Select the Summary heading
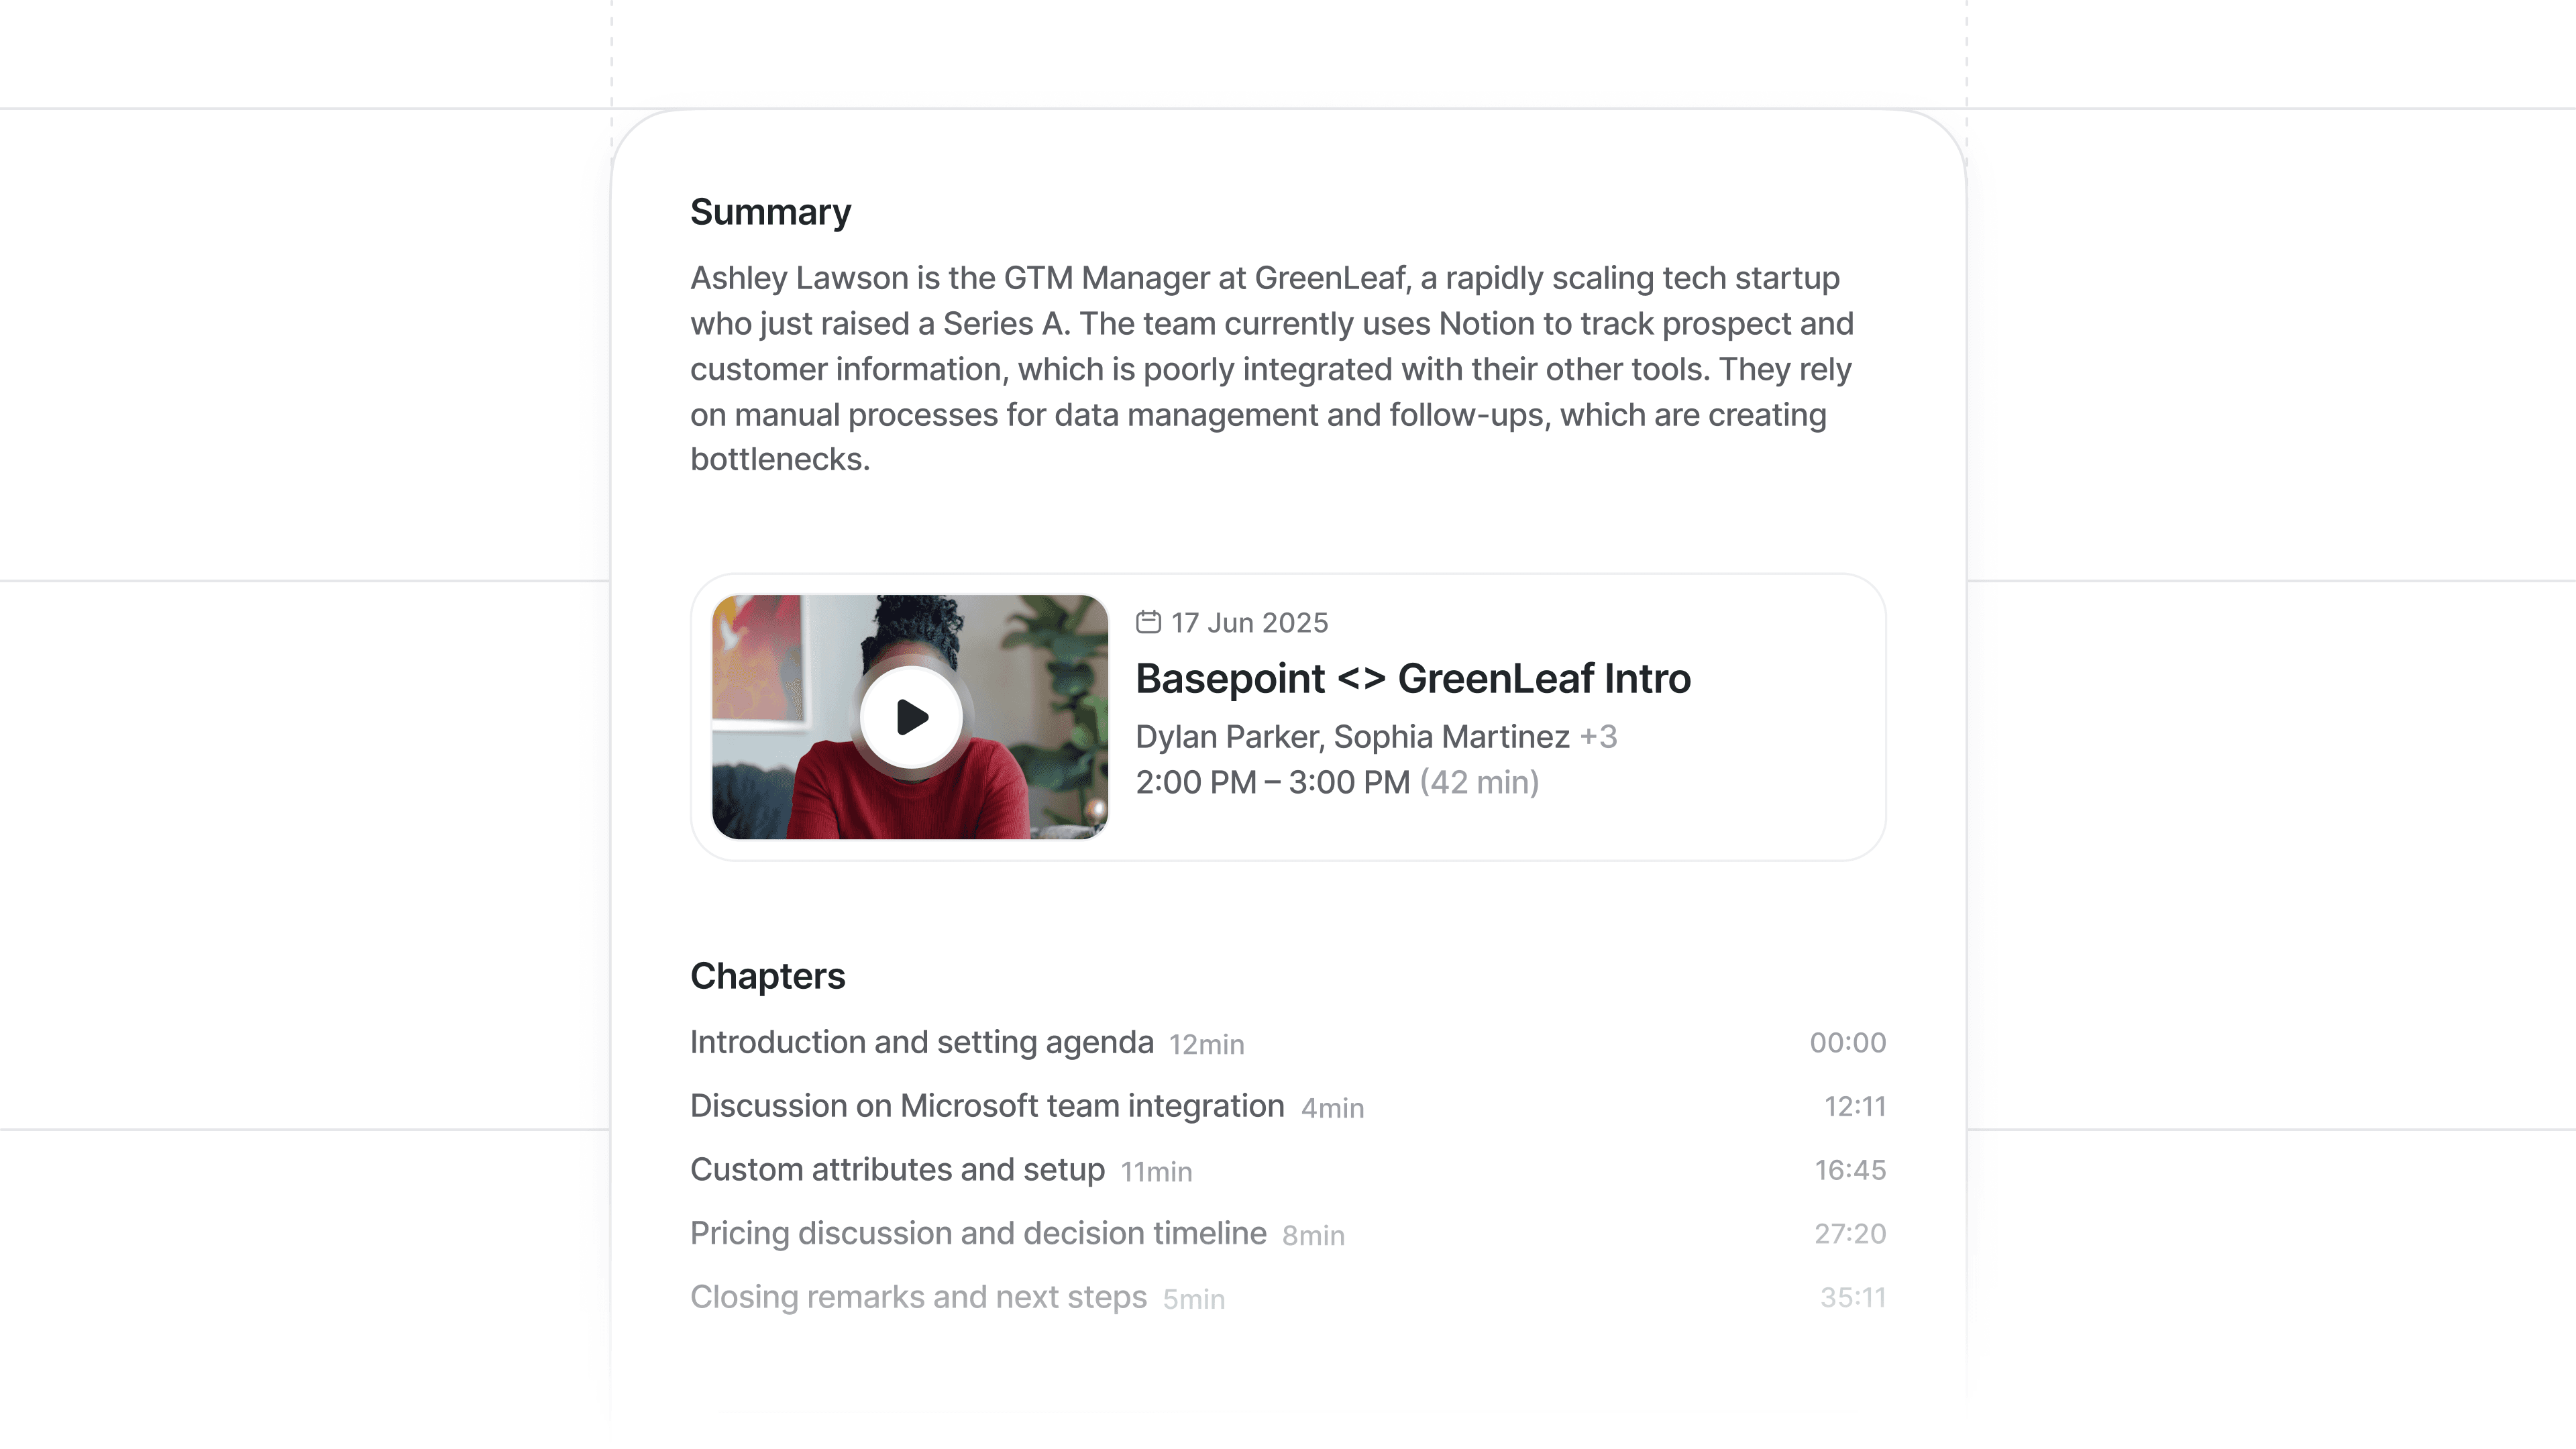This screenshot has width=2576, height=1449. pyautogui.click(x=770, y=212)
